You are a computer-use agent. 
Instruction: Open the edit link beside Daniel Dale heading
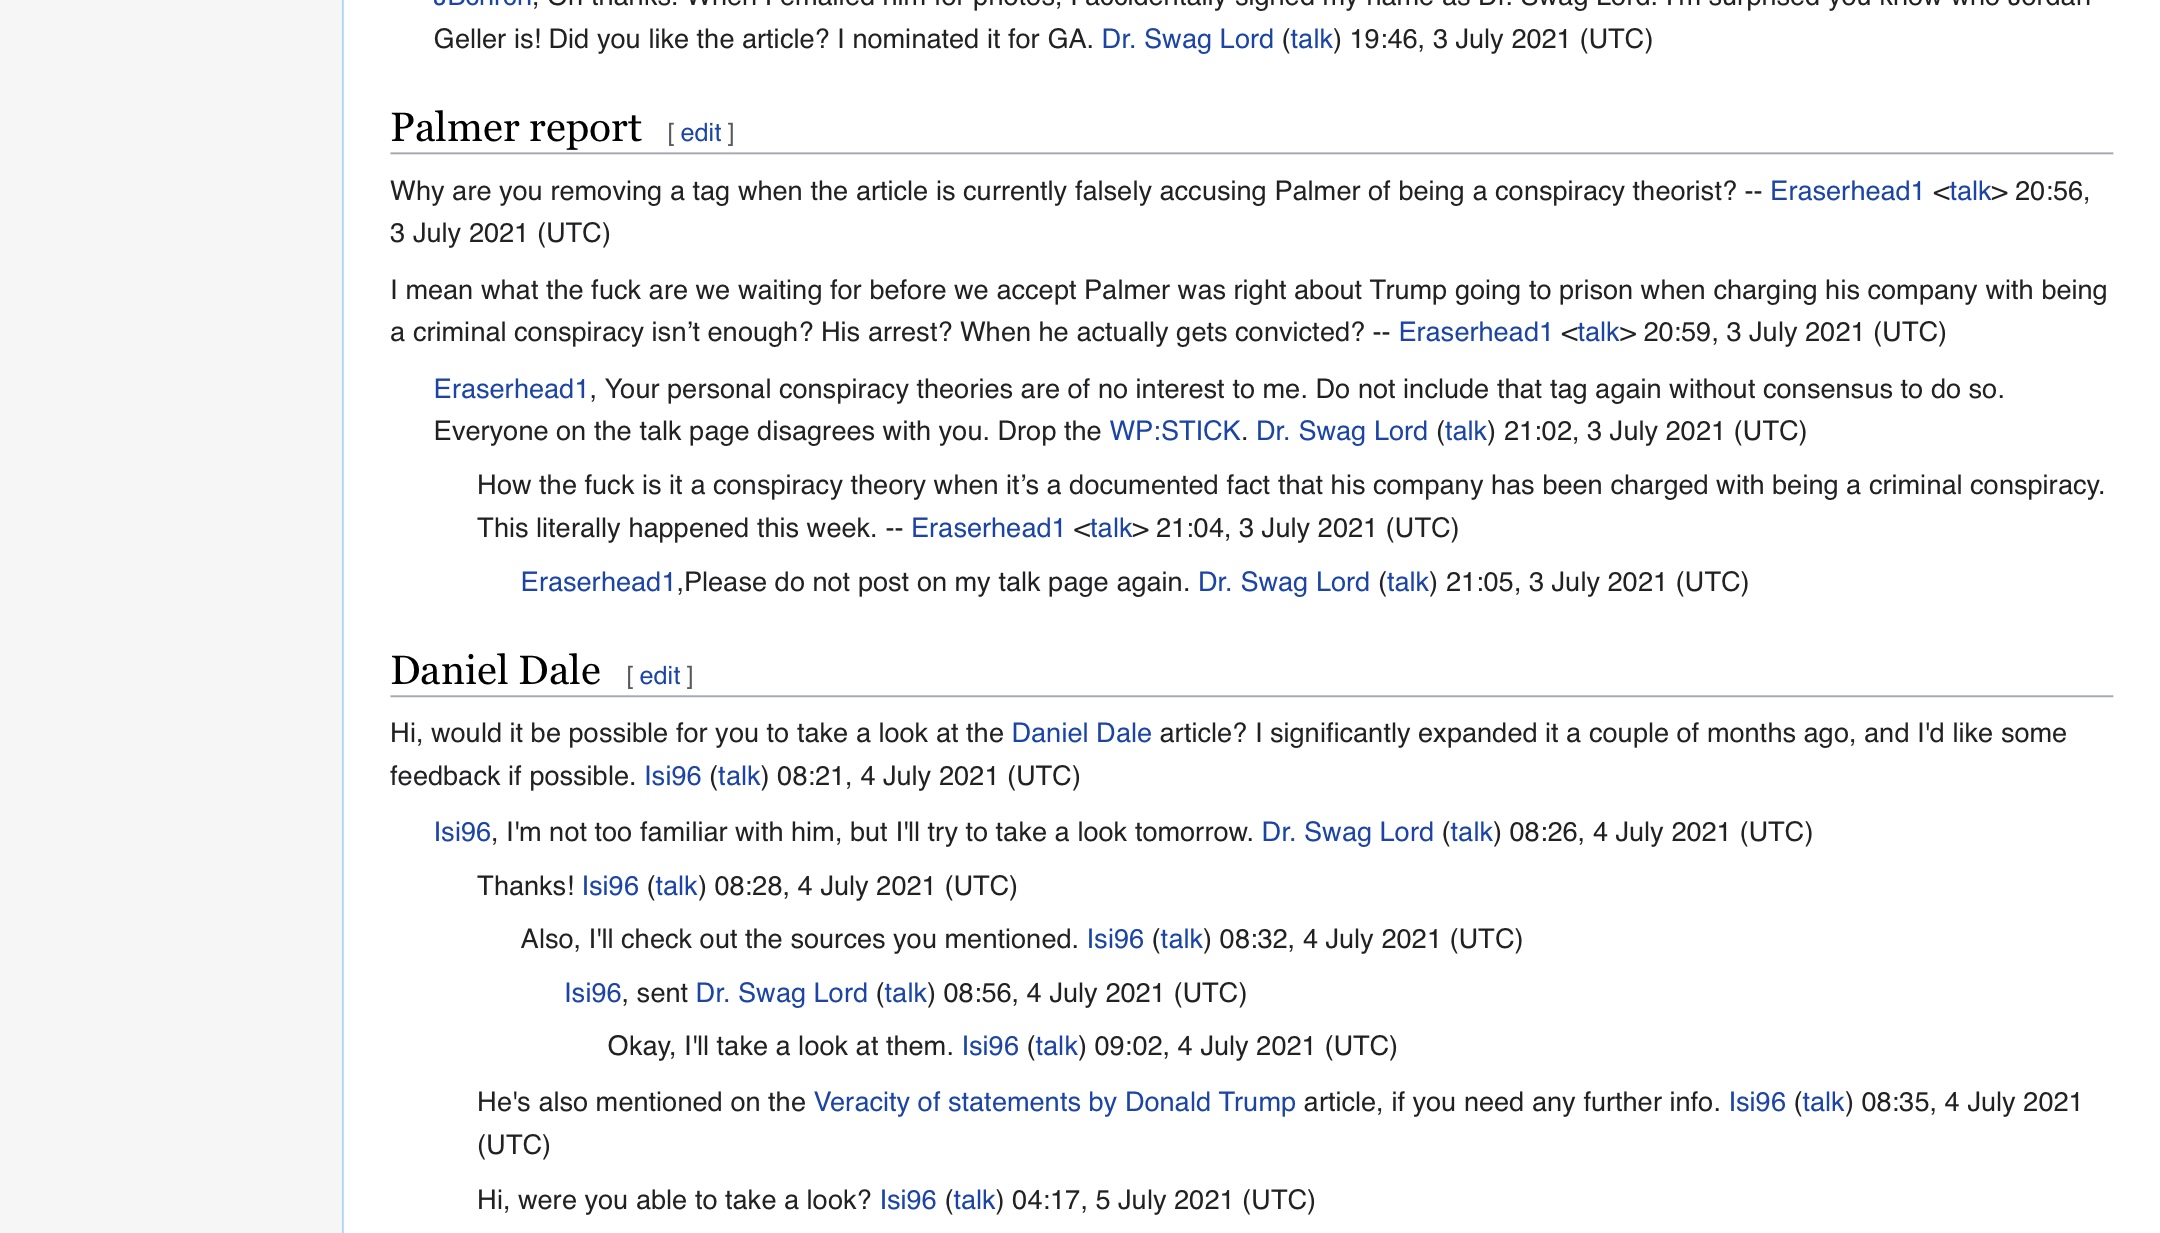[x=659, y=676]
